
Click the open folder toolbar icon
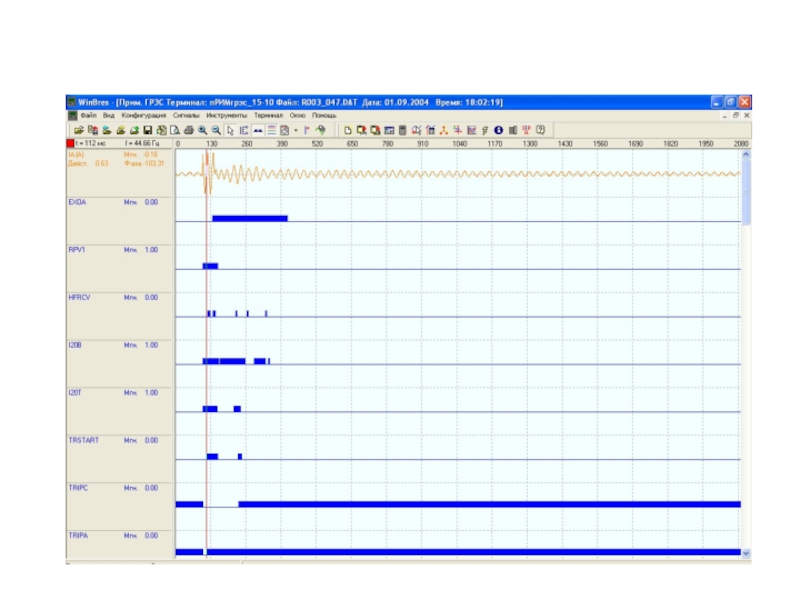coord(79,131)
